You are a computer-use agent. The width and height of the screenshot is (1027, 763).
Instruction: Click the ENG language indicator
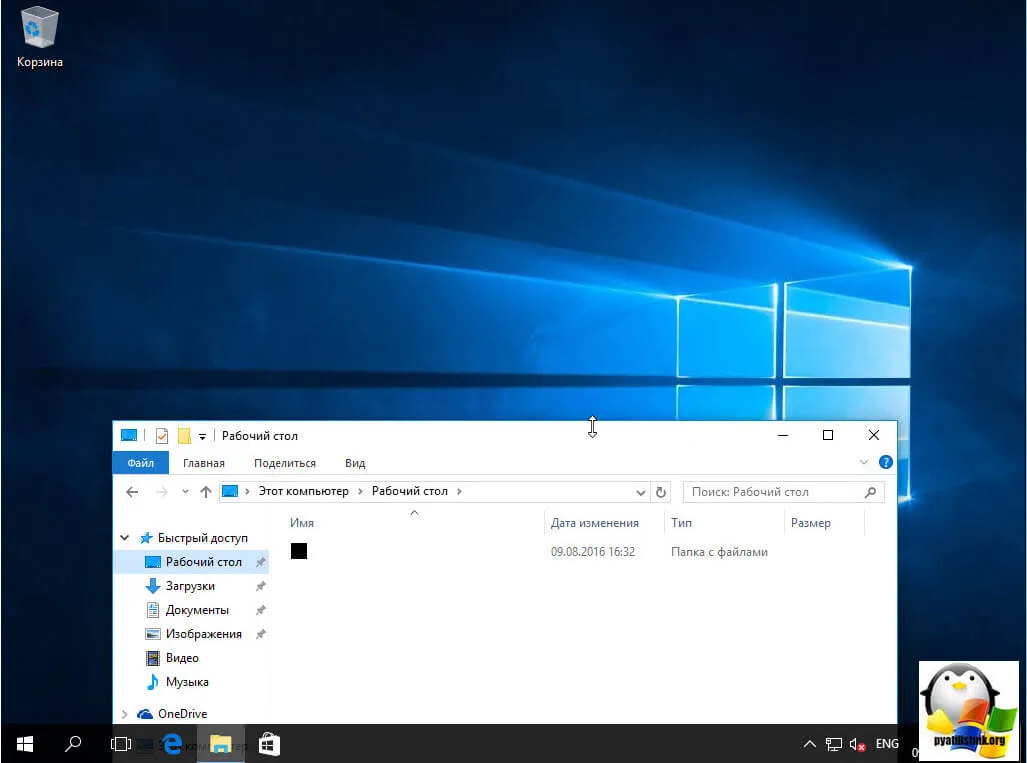(887, 744)
